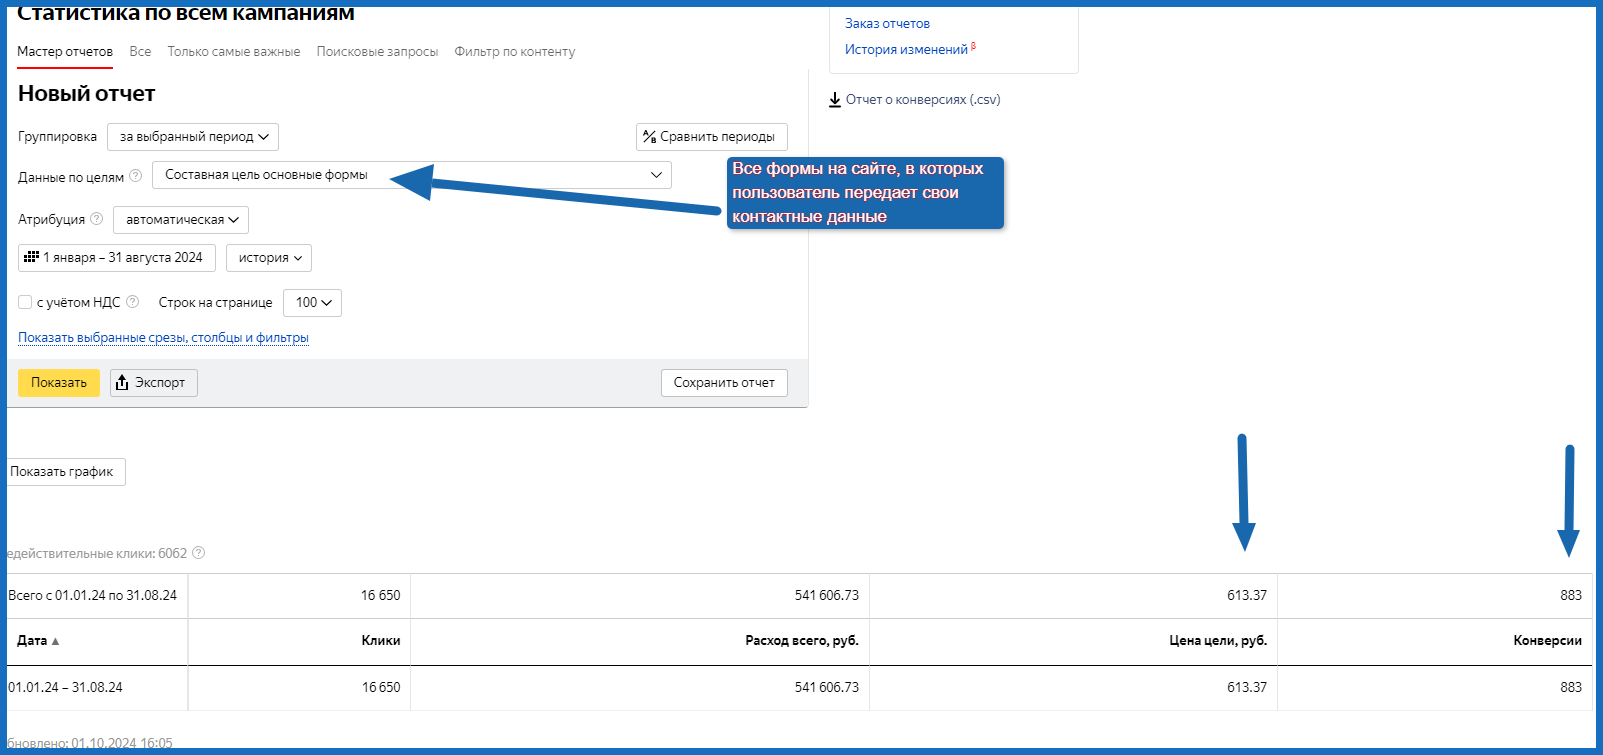Open the Атрибуция dropdown автоматическая
This screenshot has height=755, width=1603.
coord(181,220)
